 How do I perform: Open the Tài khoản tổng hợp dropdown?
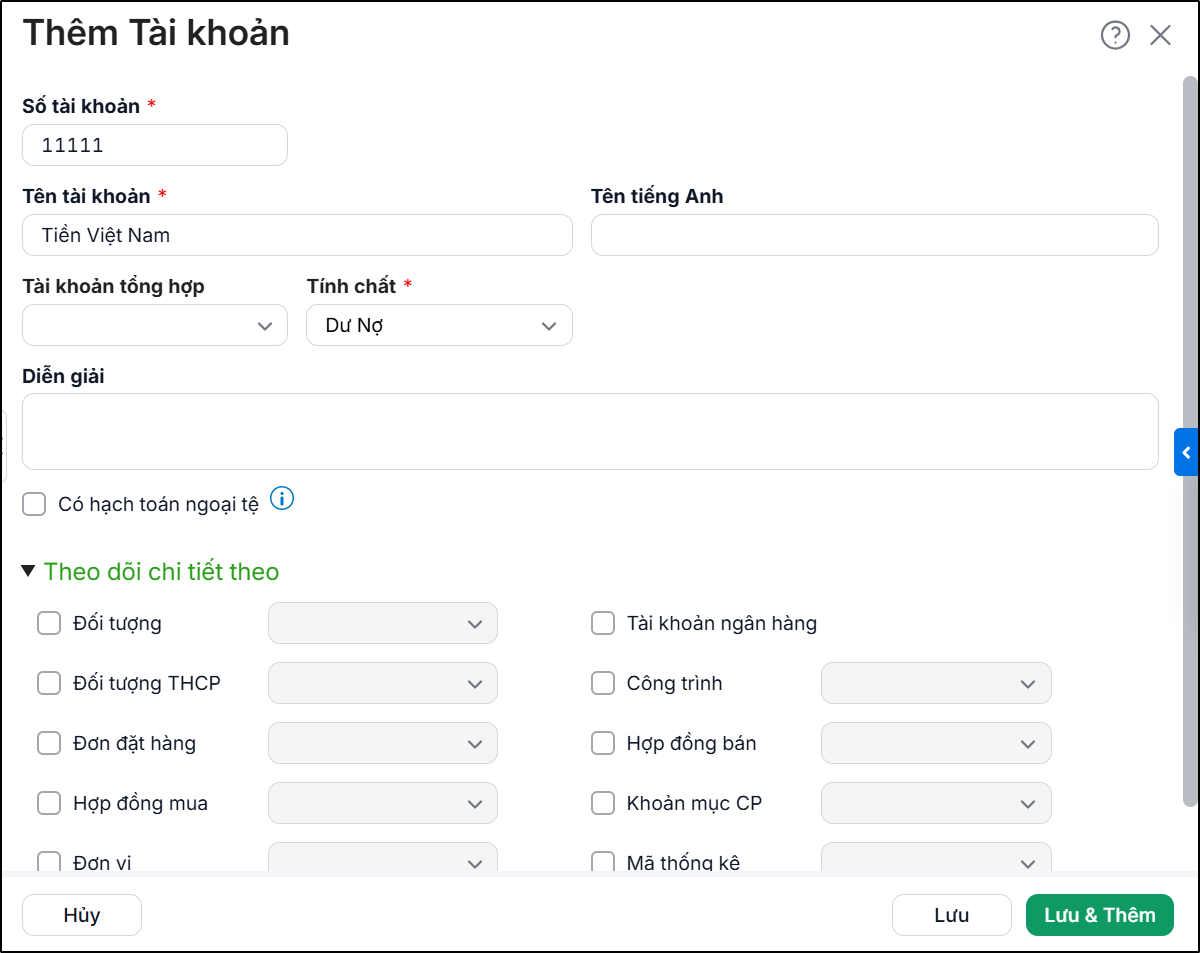point(155,325)
